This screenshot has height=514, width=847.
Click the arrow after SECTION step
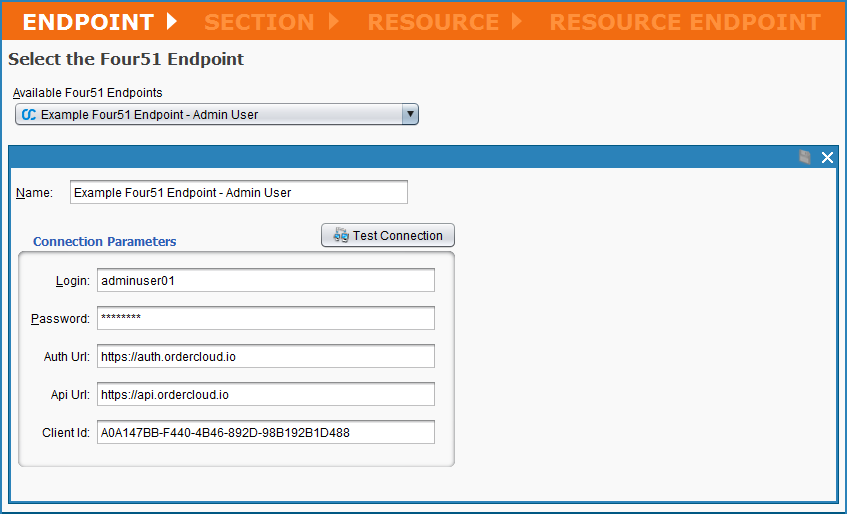tap(333, 21)
